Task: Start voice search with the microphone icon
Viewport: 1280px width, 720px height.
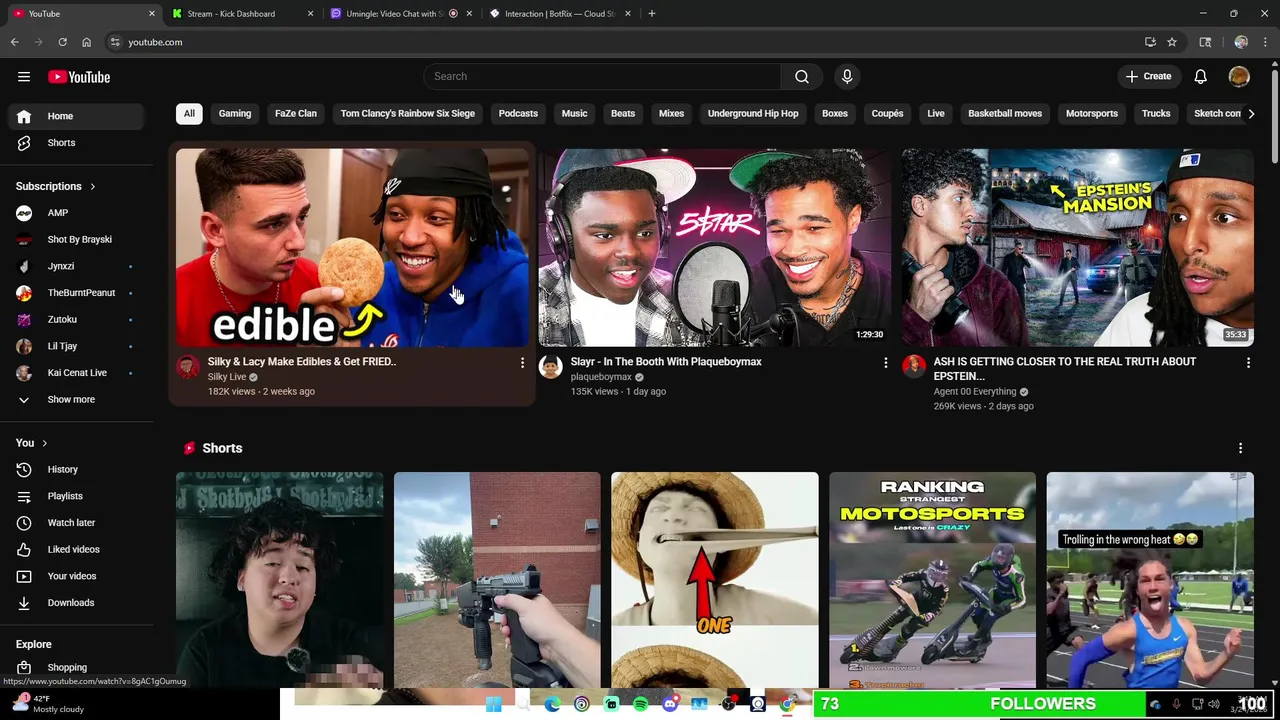Action: pos(847,77)
